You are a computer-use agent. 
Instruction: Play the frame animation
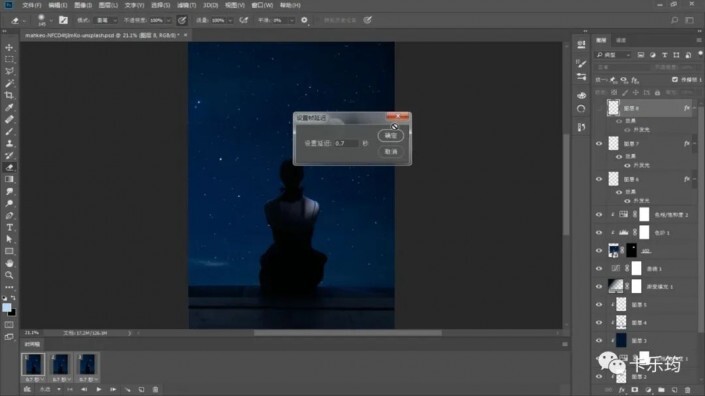point(98,389)
